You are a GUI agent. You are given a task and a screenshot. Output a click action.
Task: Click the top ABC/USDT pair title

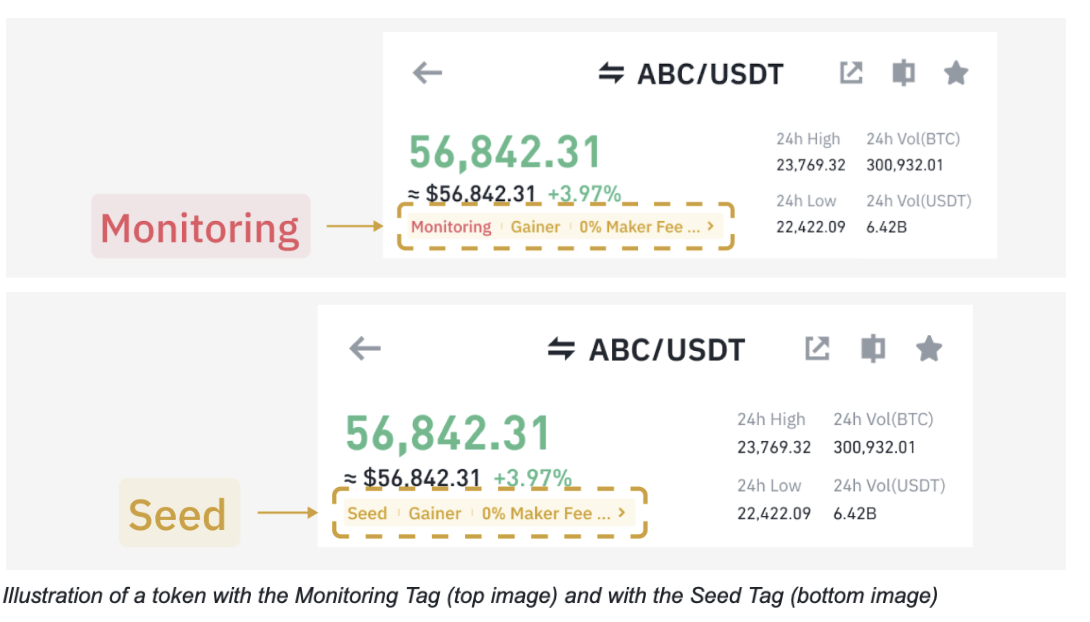pos(710,74)
